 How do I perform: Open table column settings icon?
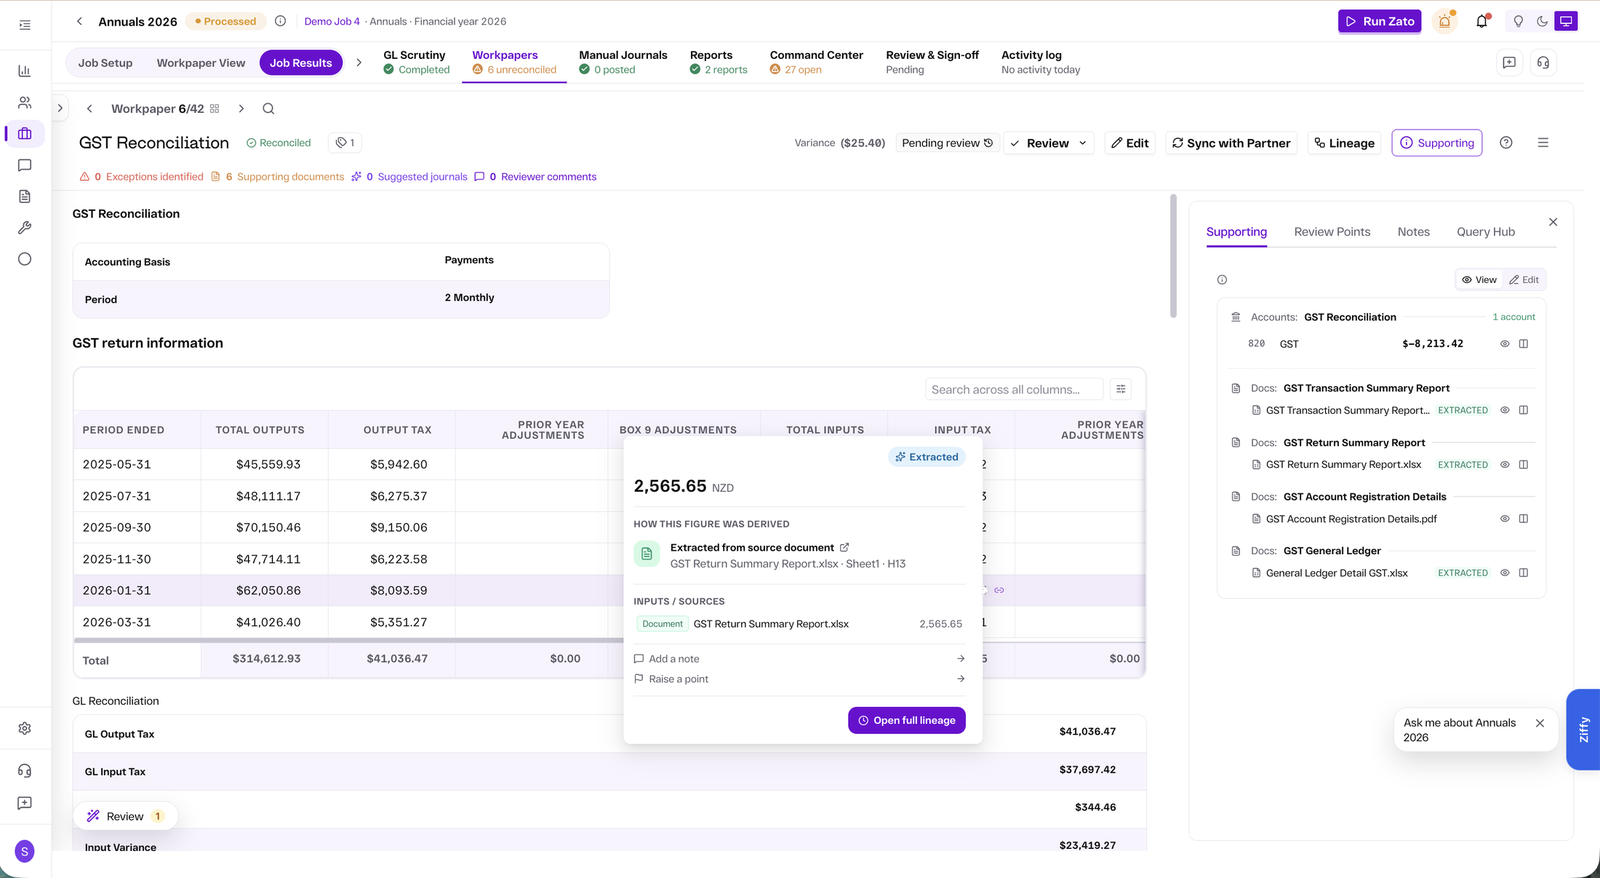pyautogui.click(x=1121, y=389)
